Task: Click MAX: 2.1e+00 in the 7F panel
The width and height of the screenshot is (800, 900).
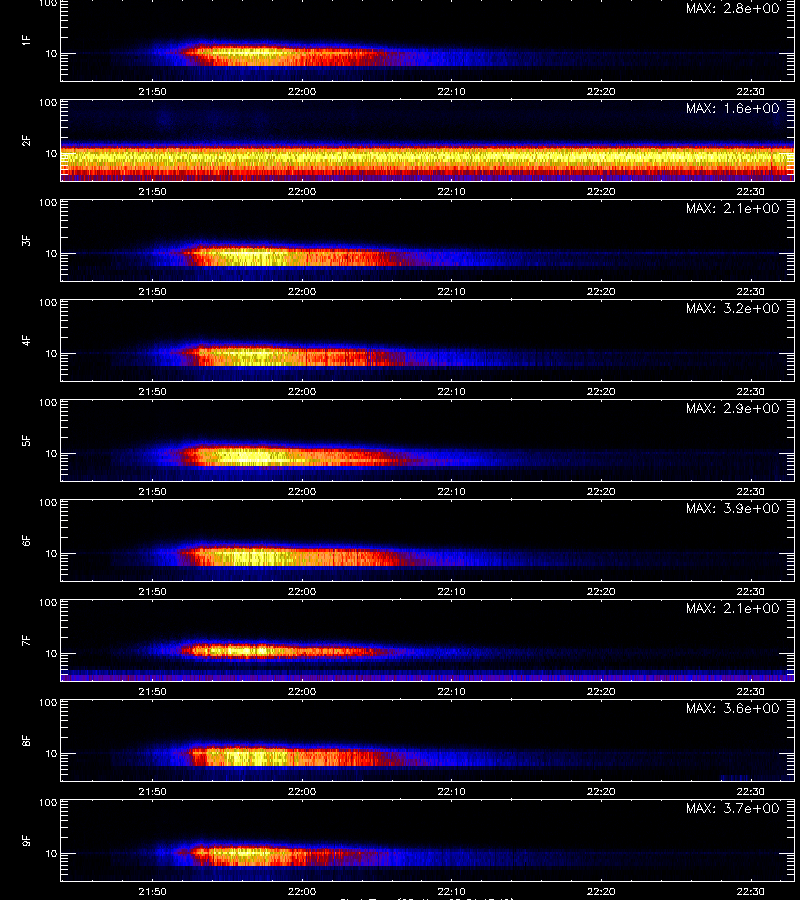Action: click(x=733, y=608)
